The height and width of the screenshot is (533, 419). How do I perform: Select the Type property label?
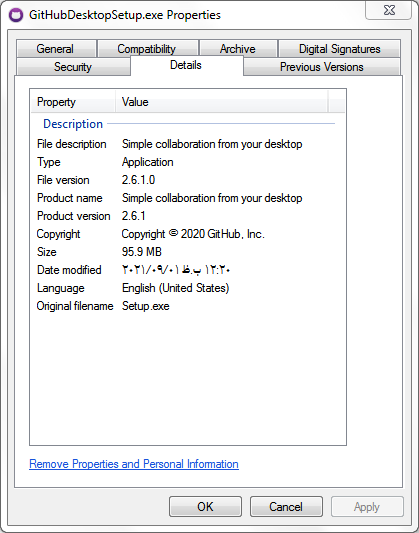(x=49, y=162)
